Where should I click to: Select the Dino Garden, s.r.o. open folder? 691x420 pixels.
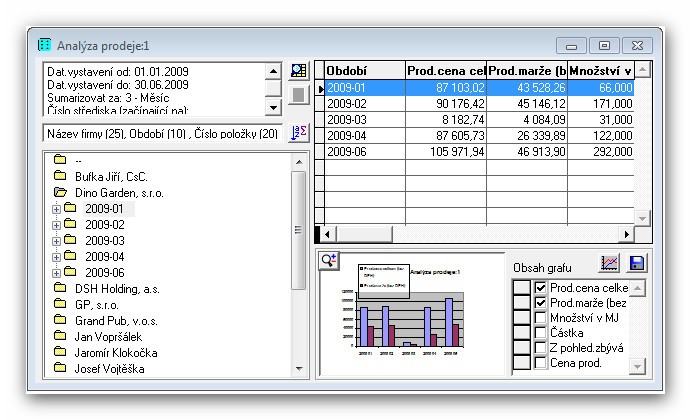point(119,192)
